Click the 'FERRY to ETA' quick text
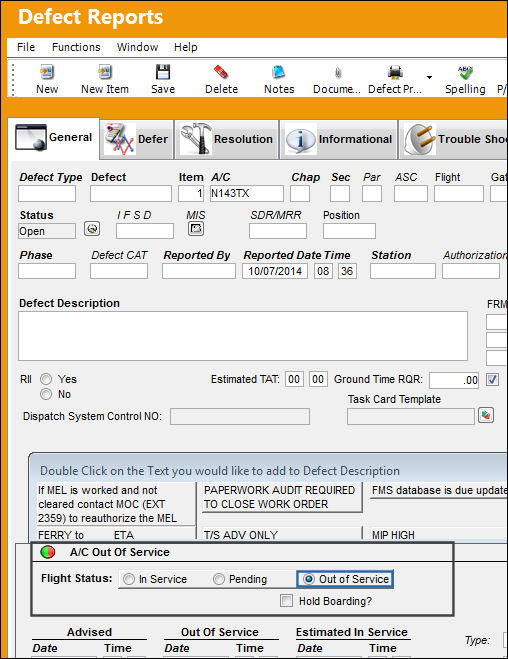 (x=116, y=535)
